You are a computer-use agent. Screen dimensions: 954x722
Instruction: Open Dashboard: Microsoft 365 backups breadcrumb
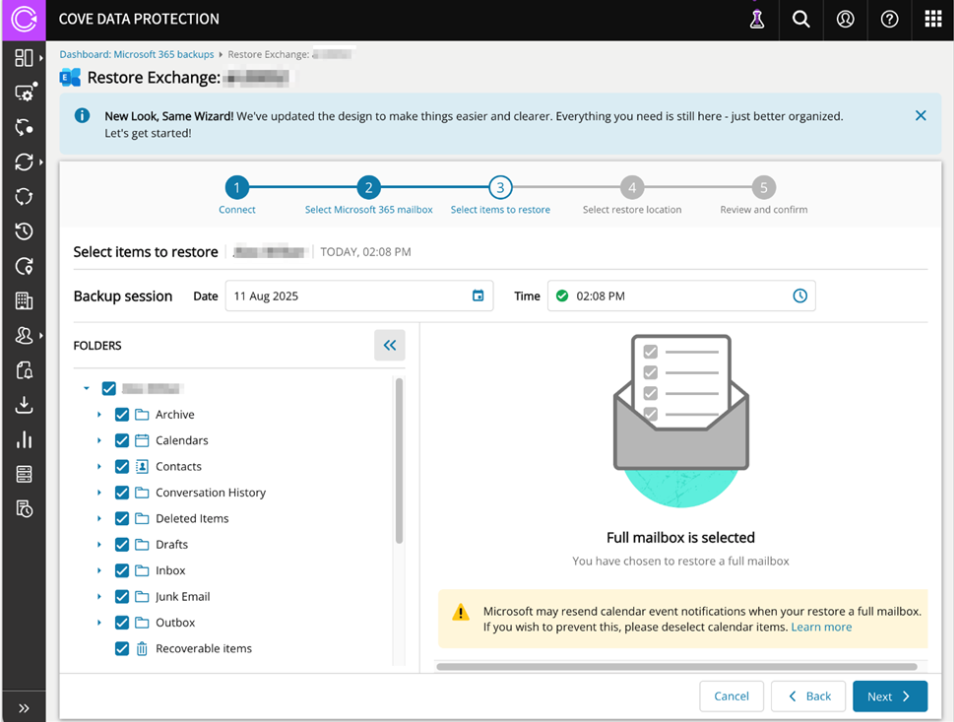(137, 54)
